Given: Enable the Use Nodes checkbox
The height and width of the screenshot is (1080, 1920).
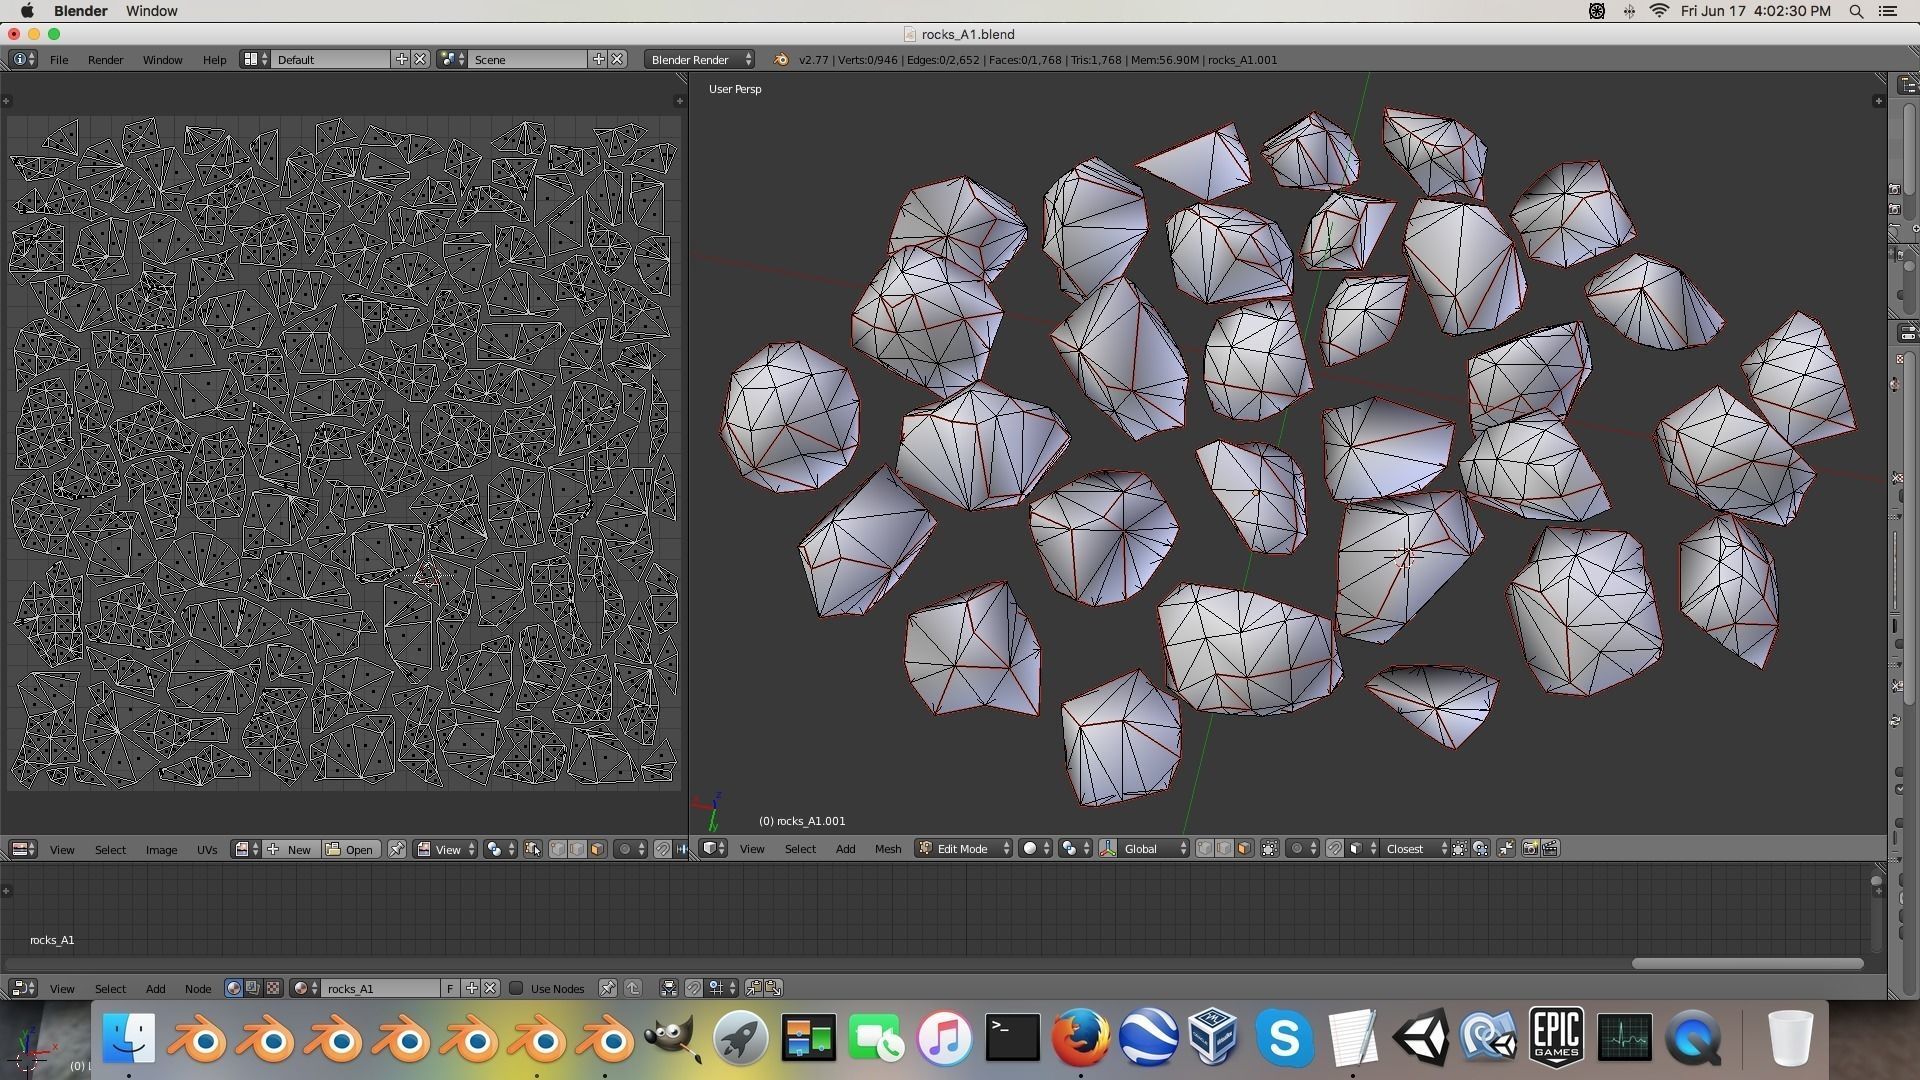Looking at the screenshot, I should (x=516, y=988).
